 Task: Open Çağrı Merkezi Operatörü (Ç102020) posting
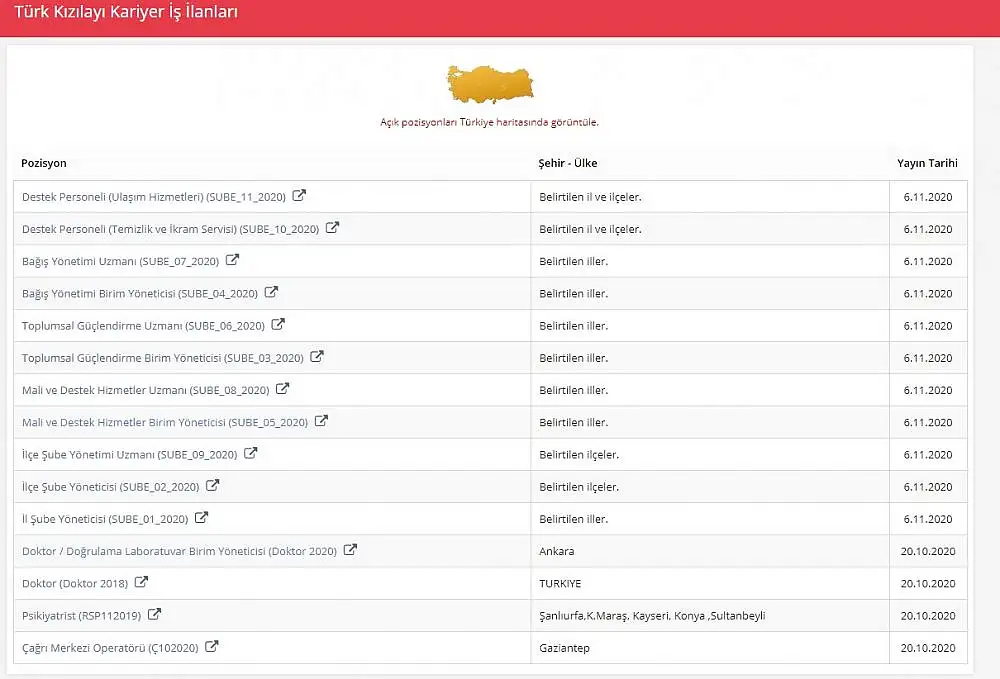[110, 648]
